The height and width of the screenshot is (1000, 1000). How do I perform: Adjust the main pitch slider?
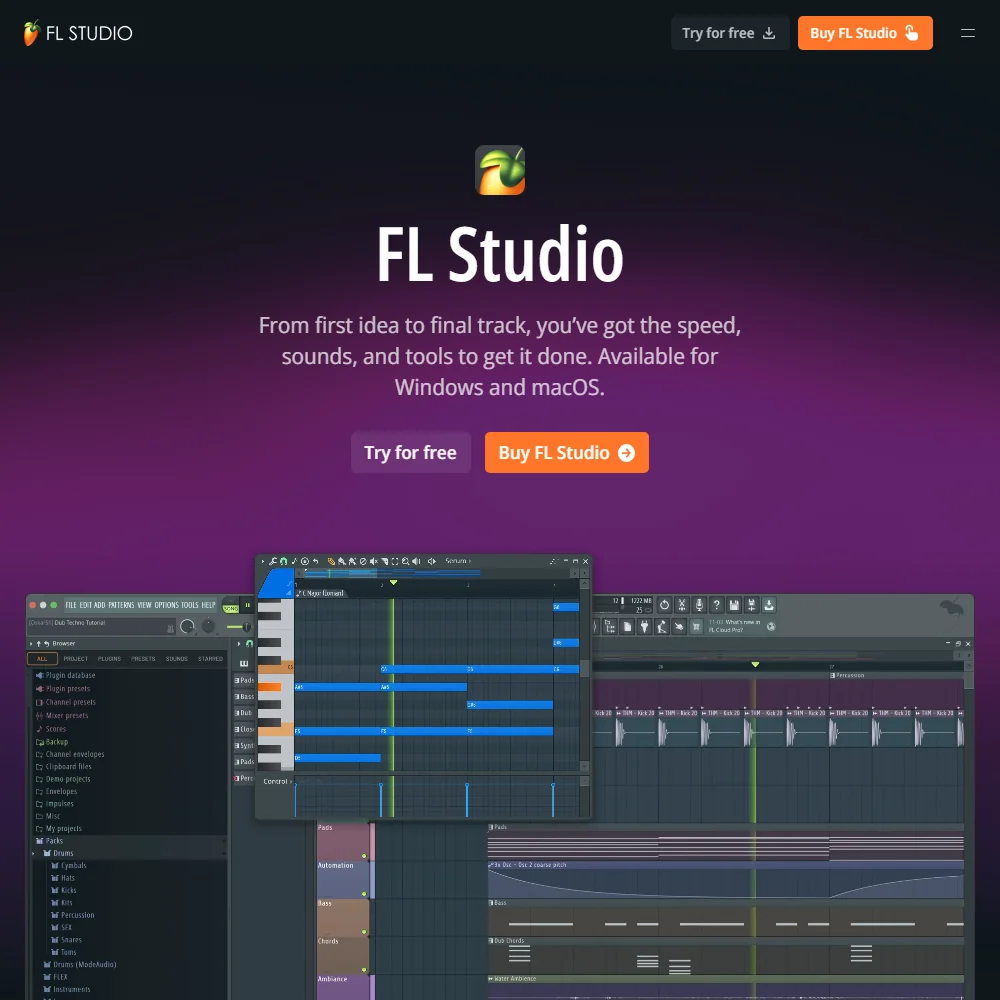[x=240, y=626]
